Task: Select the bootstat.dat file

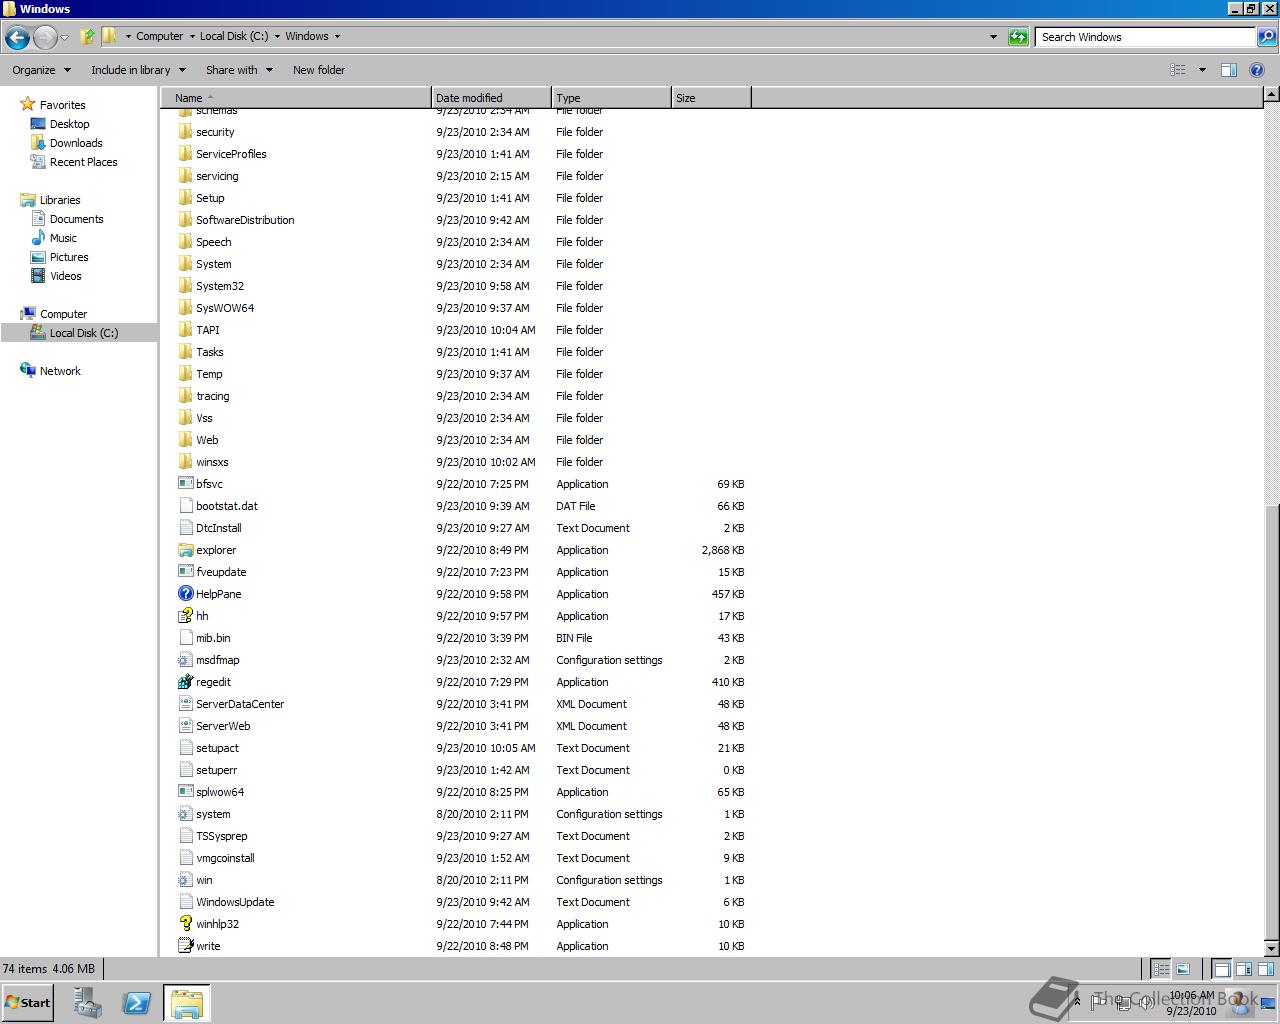Action: pyautogui.click(x=227, y=506)
